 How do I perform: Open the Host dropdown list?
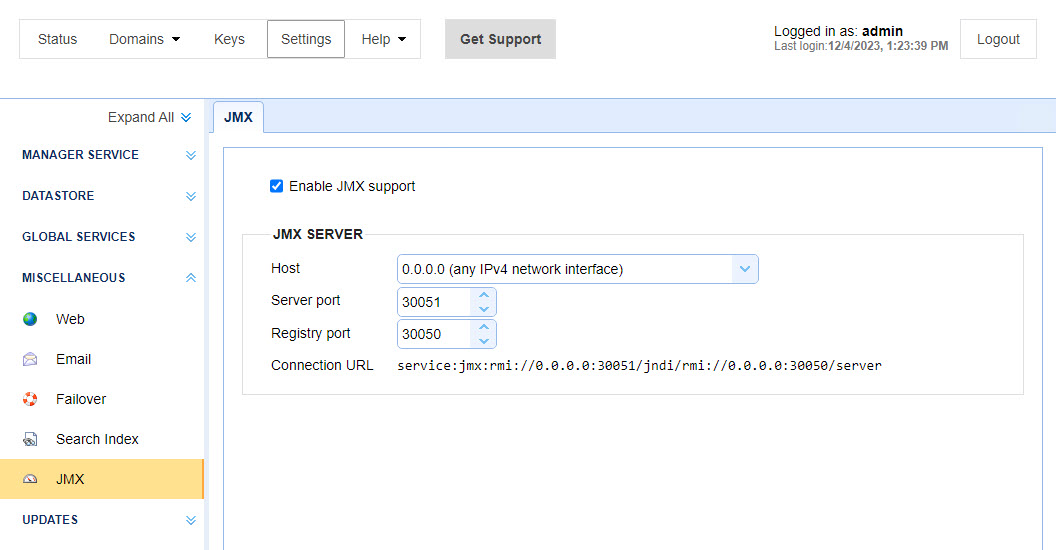tap(578, 269)
